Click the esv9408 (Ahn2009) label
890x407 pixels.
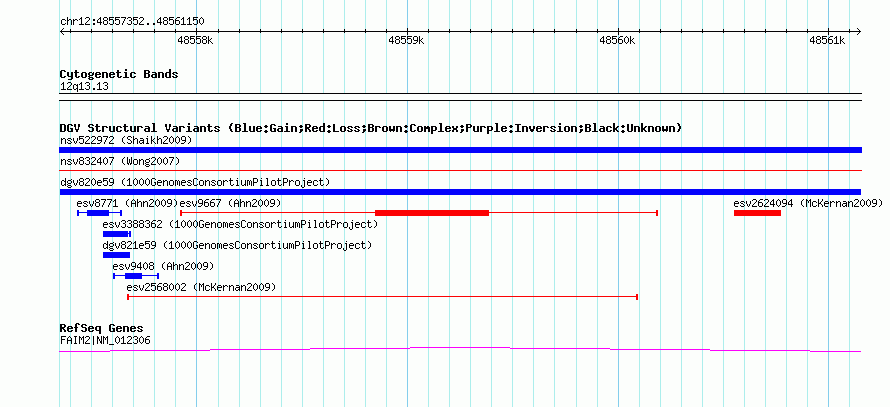(x=163, y=266)
